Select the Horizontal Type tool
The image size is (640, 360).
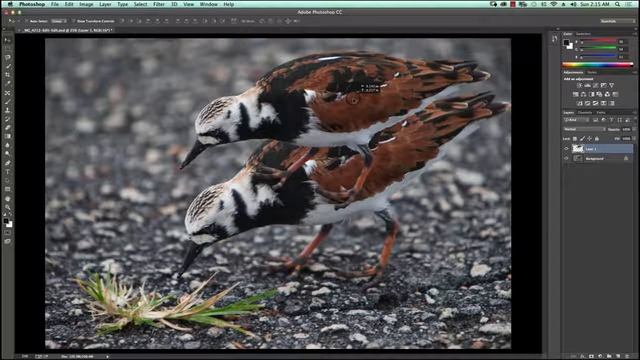(7, 171)
